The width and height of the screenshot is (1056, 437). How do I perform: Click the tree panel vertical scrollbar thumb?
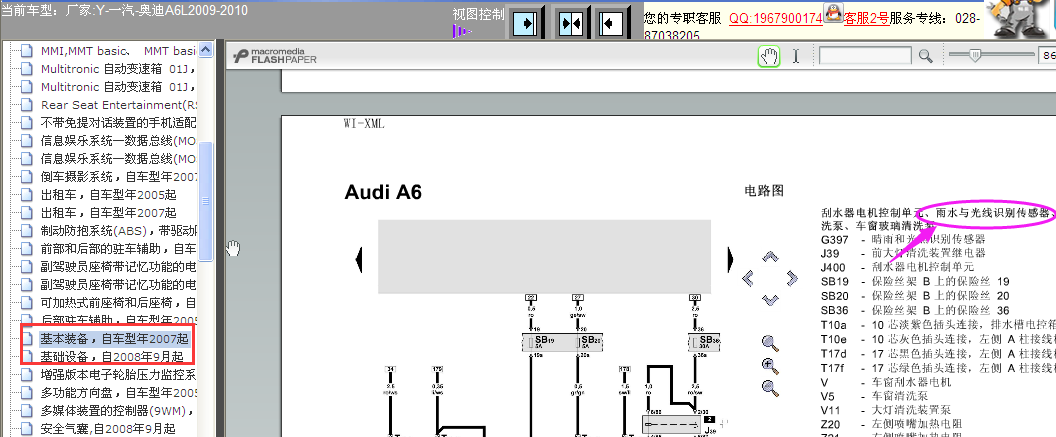(206, 201)
